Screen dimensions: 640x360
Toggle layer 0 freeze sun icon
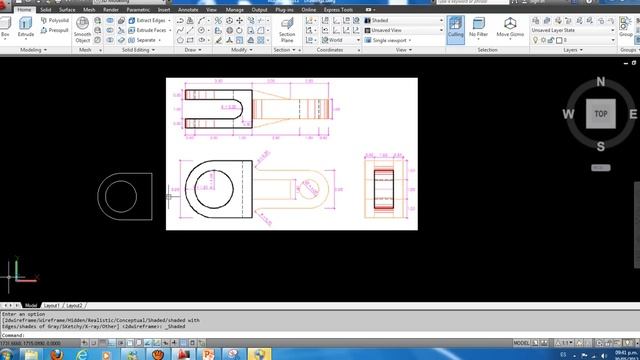point(543,40)
